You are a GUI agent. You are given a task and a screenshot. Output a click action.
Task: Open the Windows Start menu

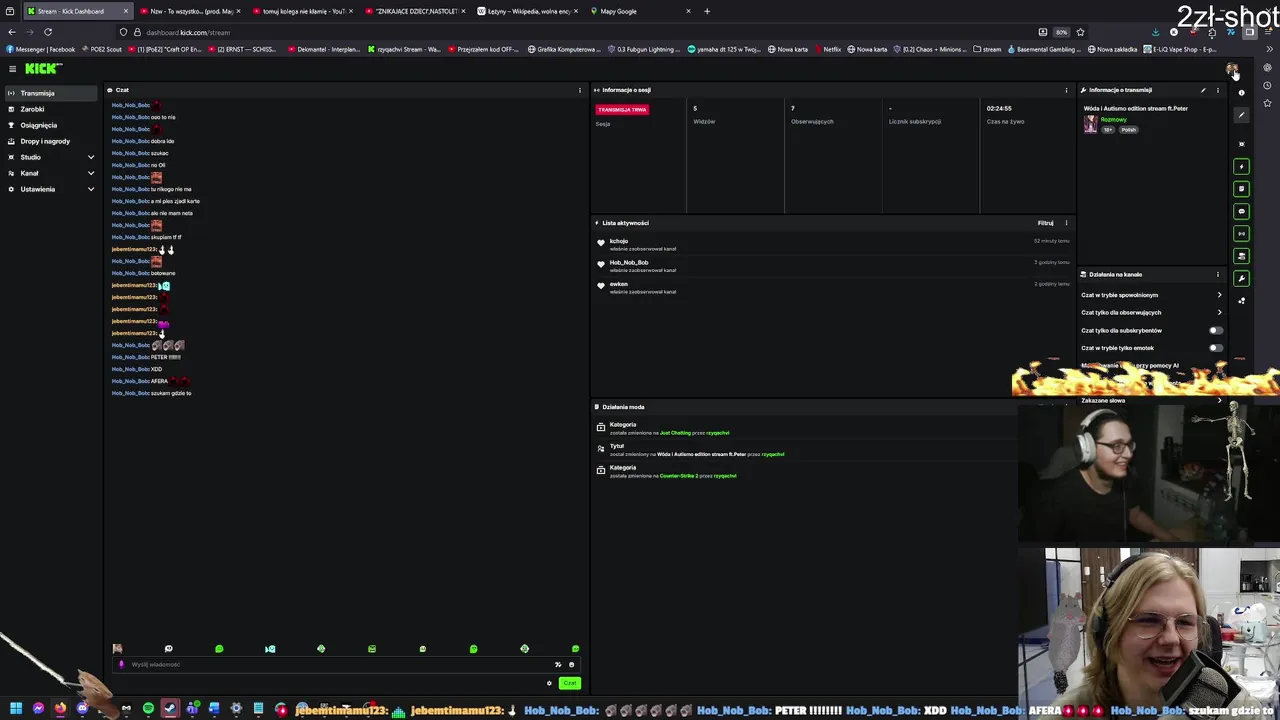(16, 709)
